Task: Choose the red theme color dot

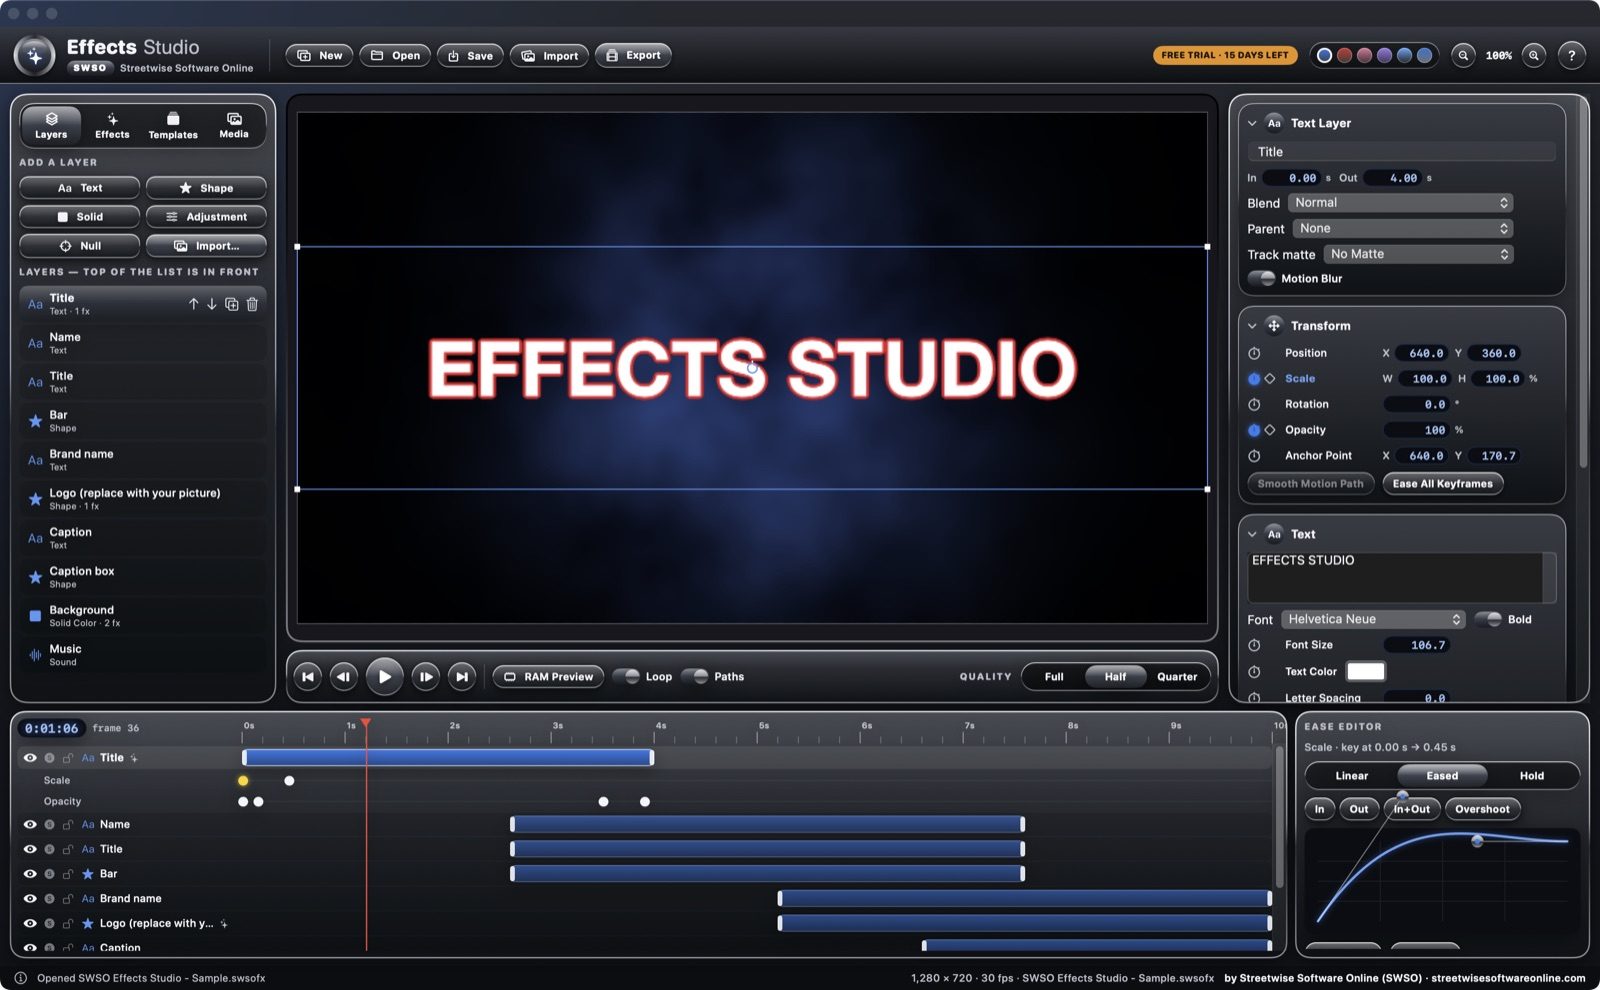Action: pos(1345,56)
